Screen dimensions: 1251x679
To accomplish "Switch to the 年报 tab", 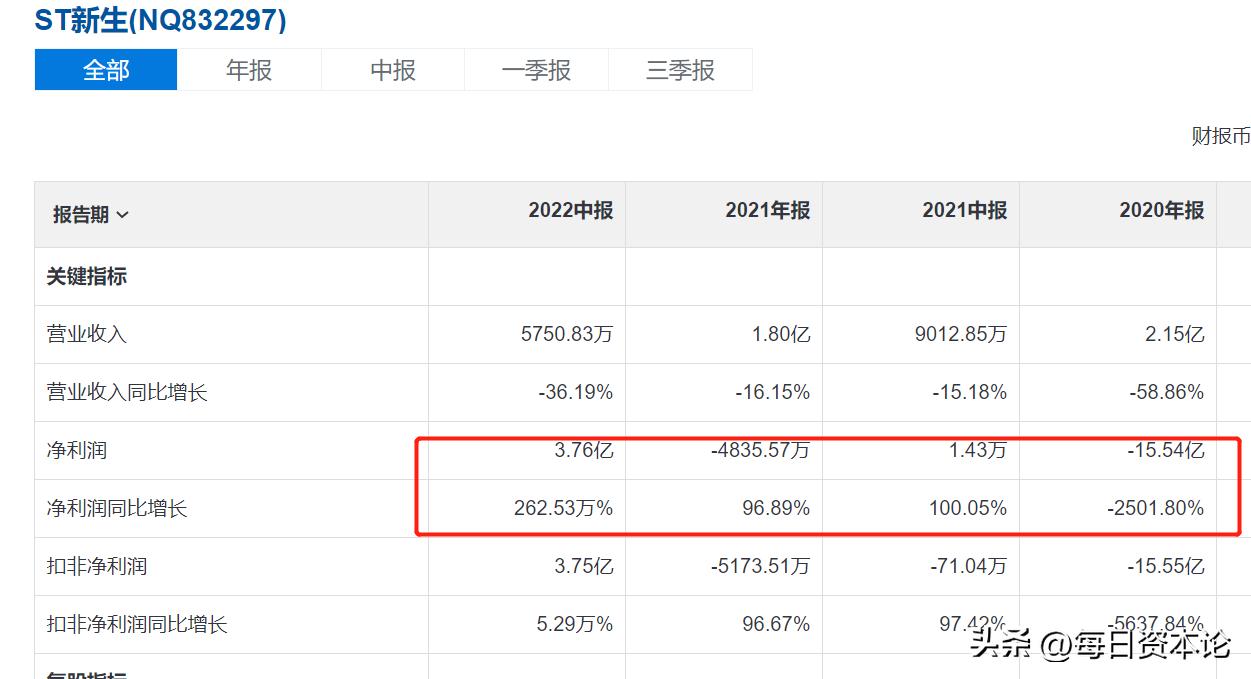I will (x=249, y=70).
